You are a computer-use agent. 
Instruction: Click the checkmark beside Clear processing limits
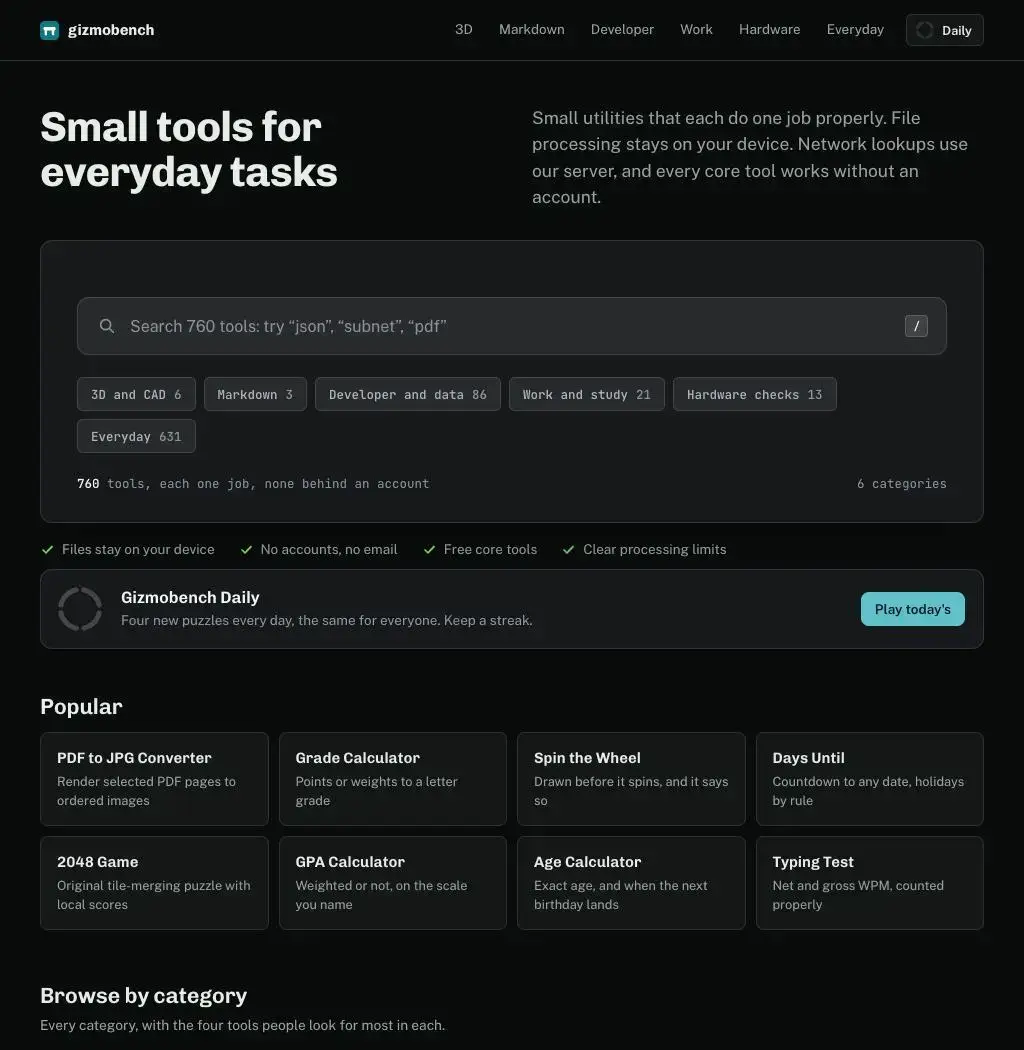(x=569, y=550)
